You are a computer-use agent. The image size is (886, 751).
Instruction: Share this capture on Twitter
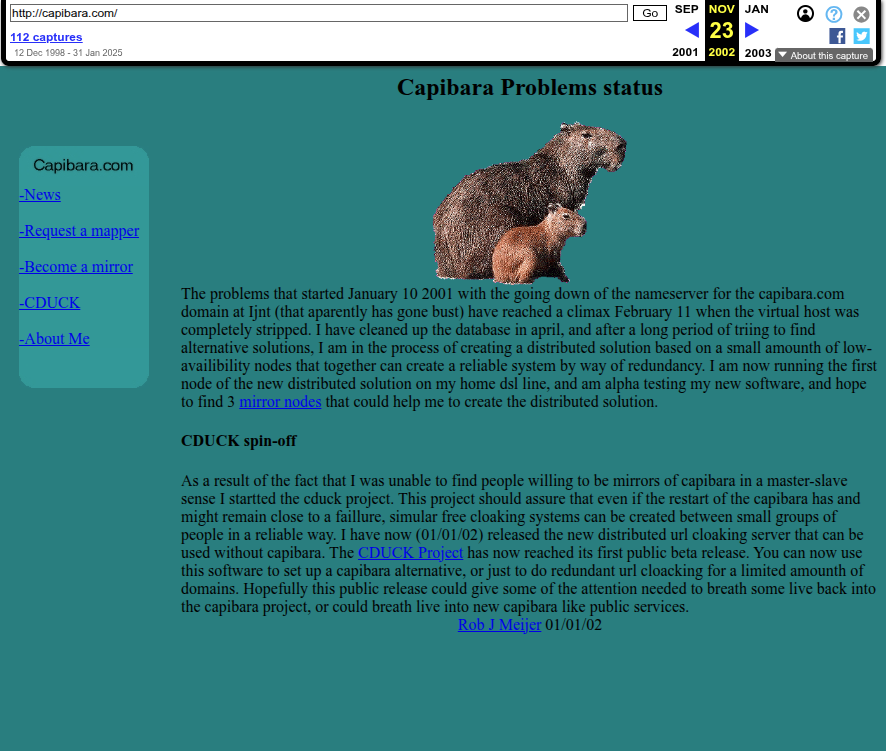[861, 36]
